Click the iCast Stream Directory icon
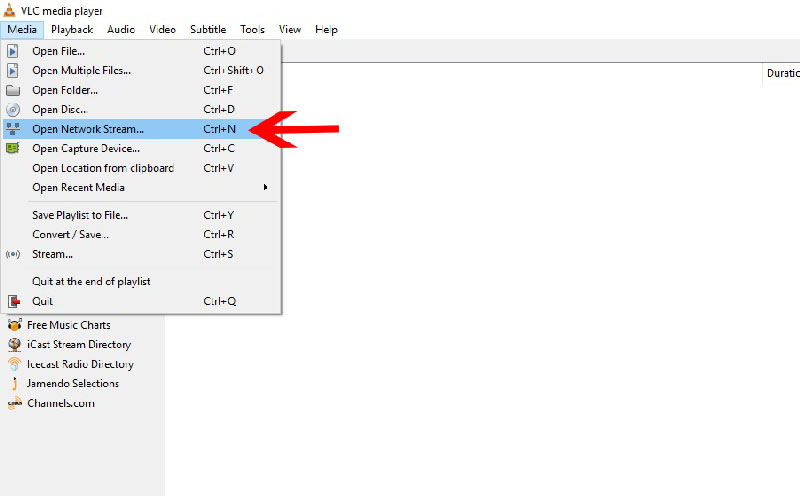Screen dimensions: 800x496 click(14, 345)
